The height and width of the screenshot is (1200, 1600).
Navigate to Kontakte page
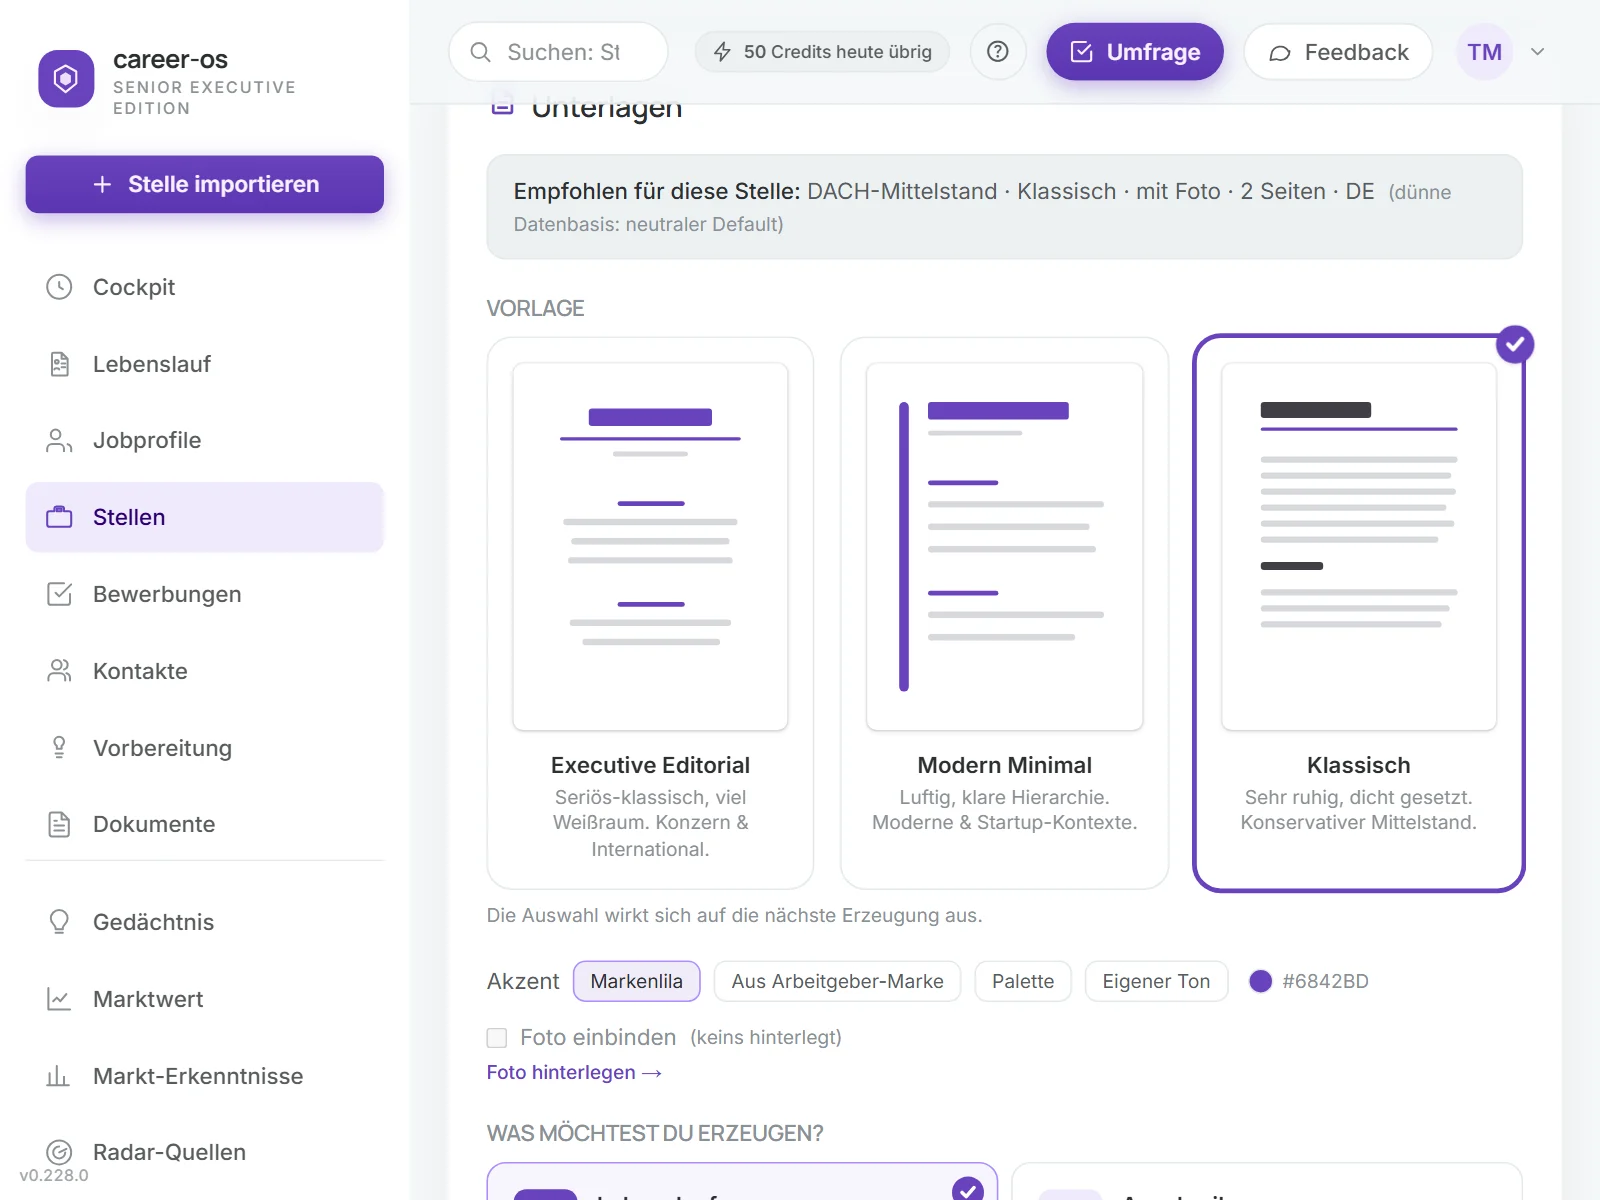pyautogui.click(x=205, y=671)
